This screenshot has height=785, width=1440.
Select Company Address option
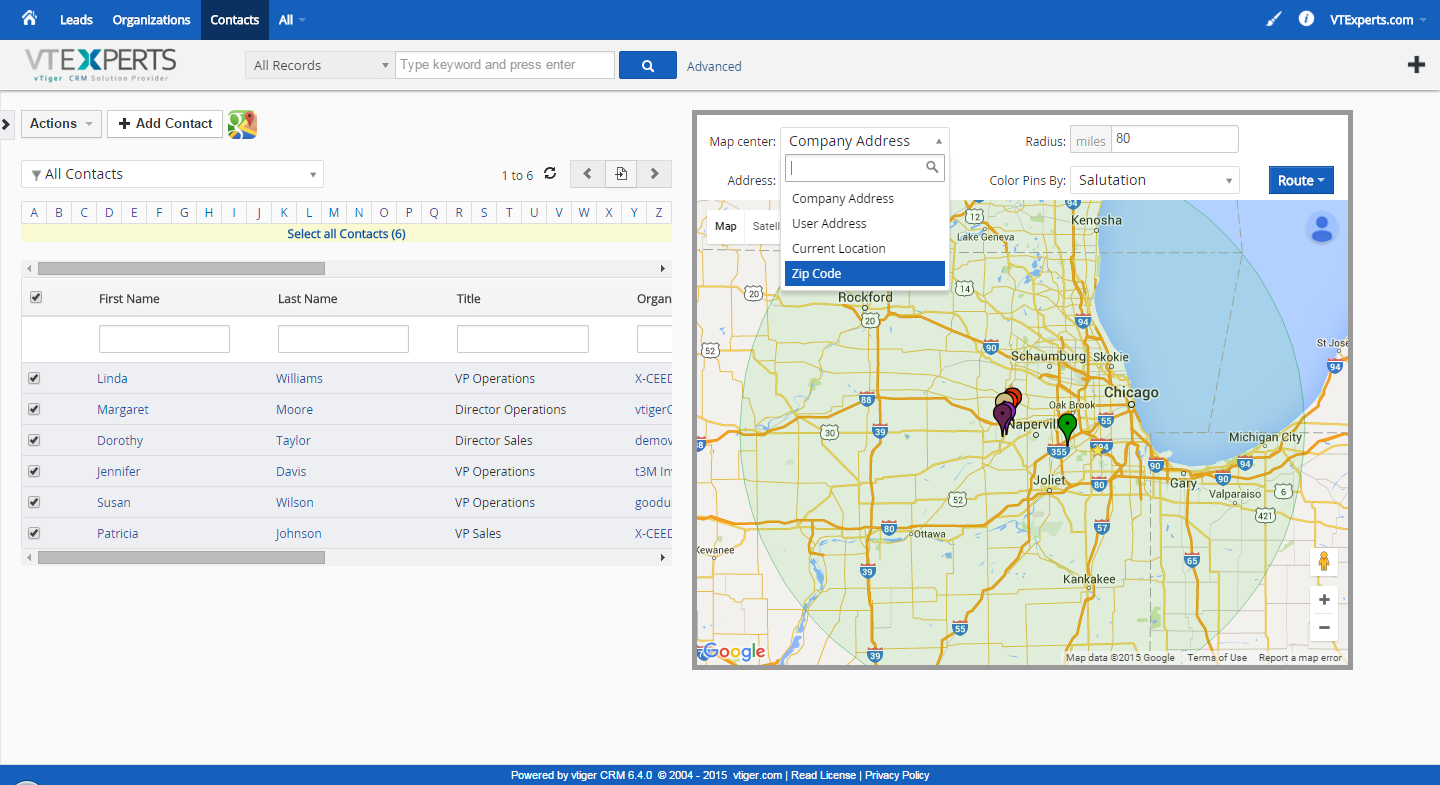(865, 199)
